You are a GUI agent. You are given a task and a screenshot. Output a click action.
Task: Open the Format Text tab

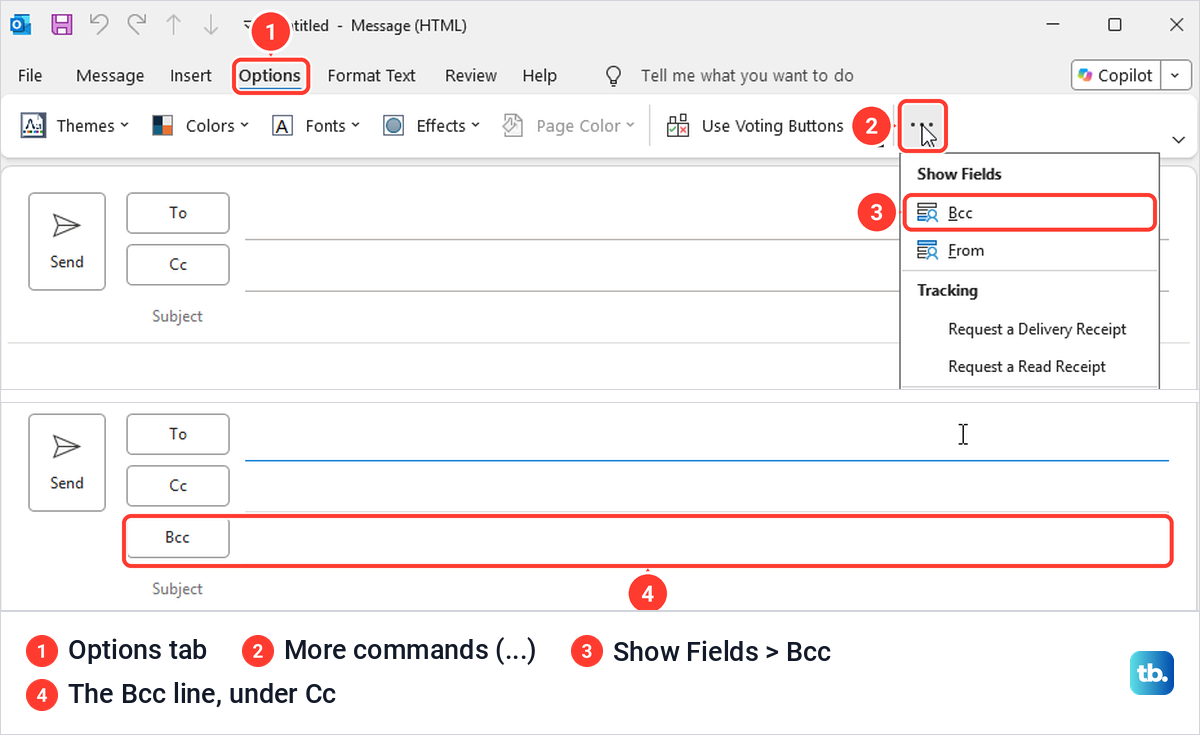[371, 75]
